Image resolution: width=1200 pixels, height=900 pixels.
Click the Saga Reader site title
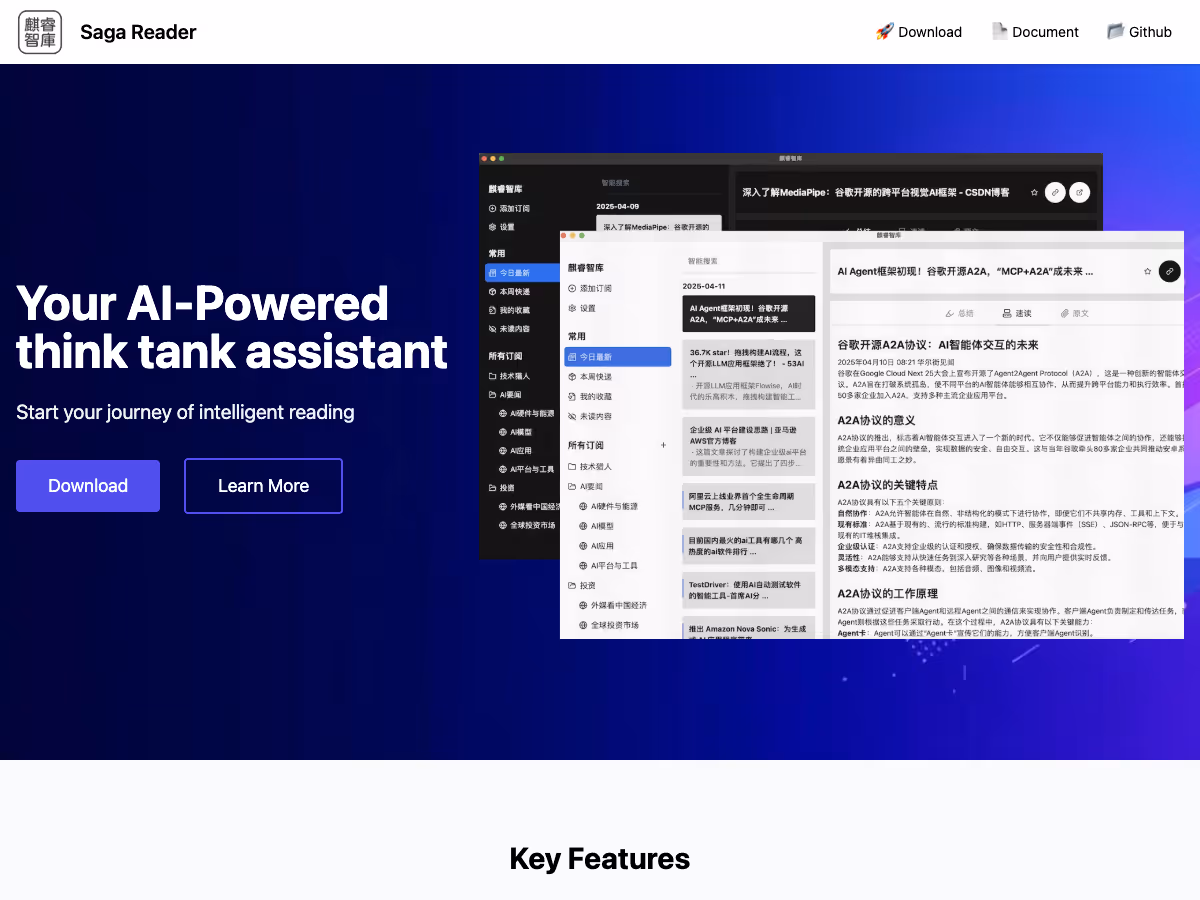click(x=138, y=32)
